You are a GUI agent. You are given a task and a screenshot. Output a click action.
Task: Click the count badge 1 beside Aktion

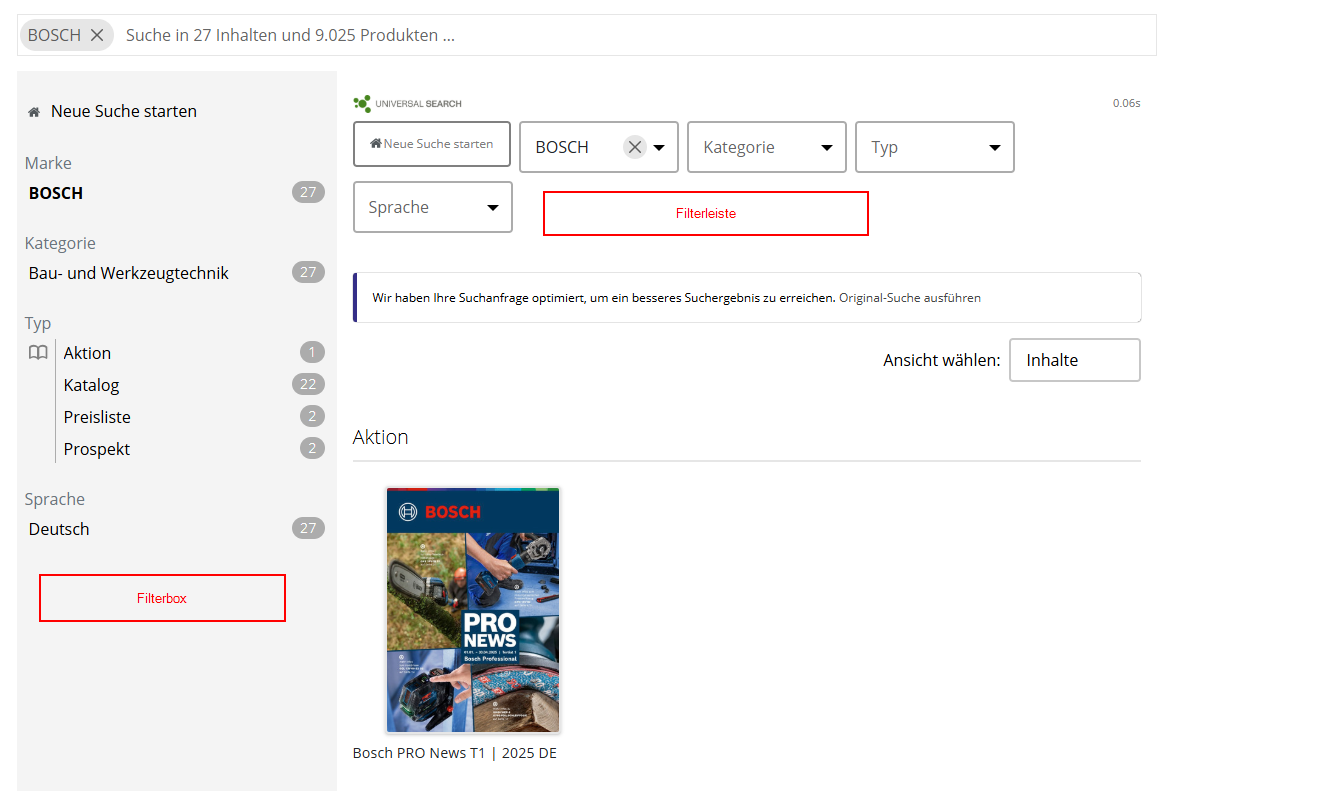pyautogui.click(x=312, y=352)
